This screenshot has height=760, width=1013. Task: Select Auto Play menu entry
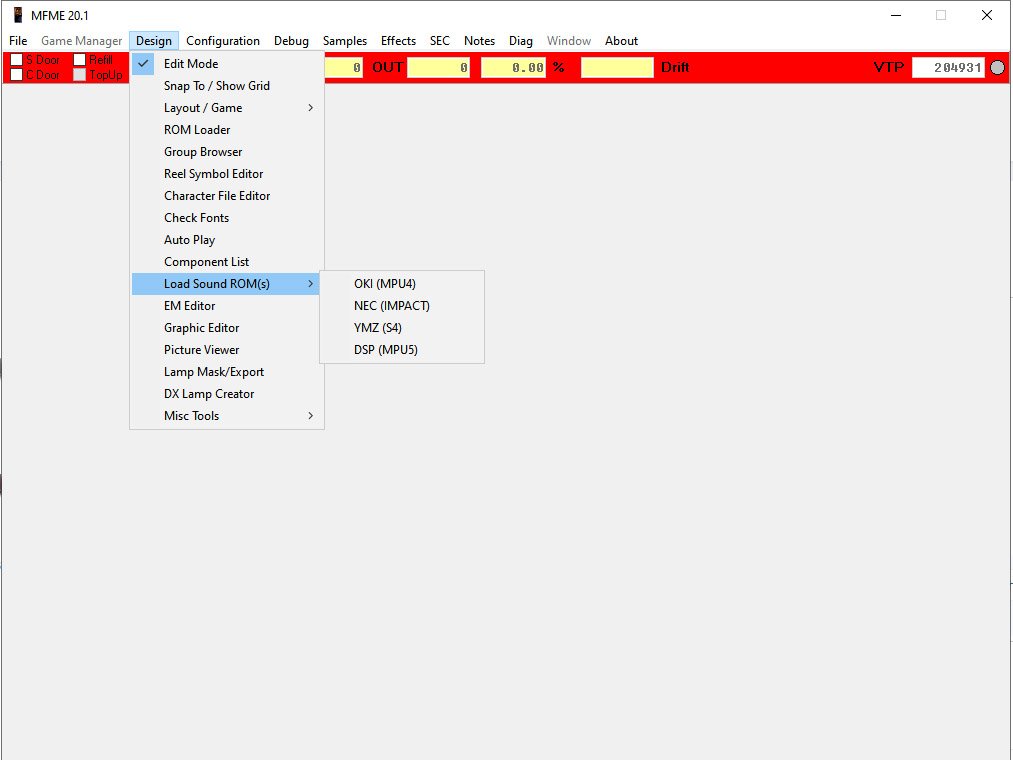tap(227, 240)
